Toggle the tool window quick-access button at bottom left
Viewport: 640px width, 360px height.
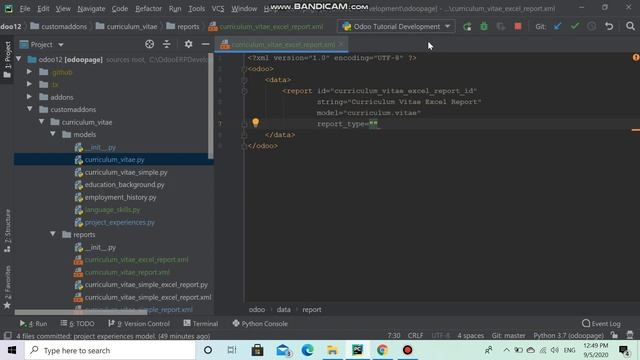(7, 336)
